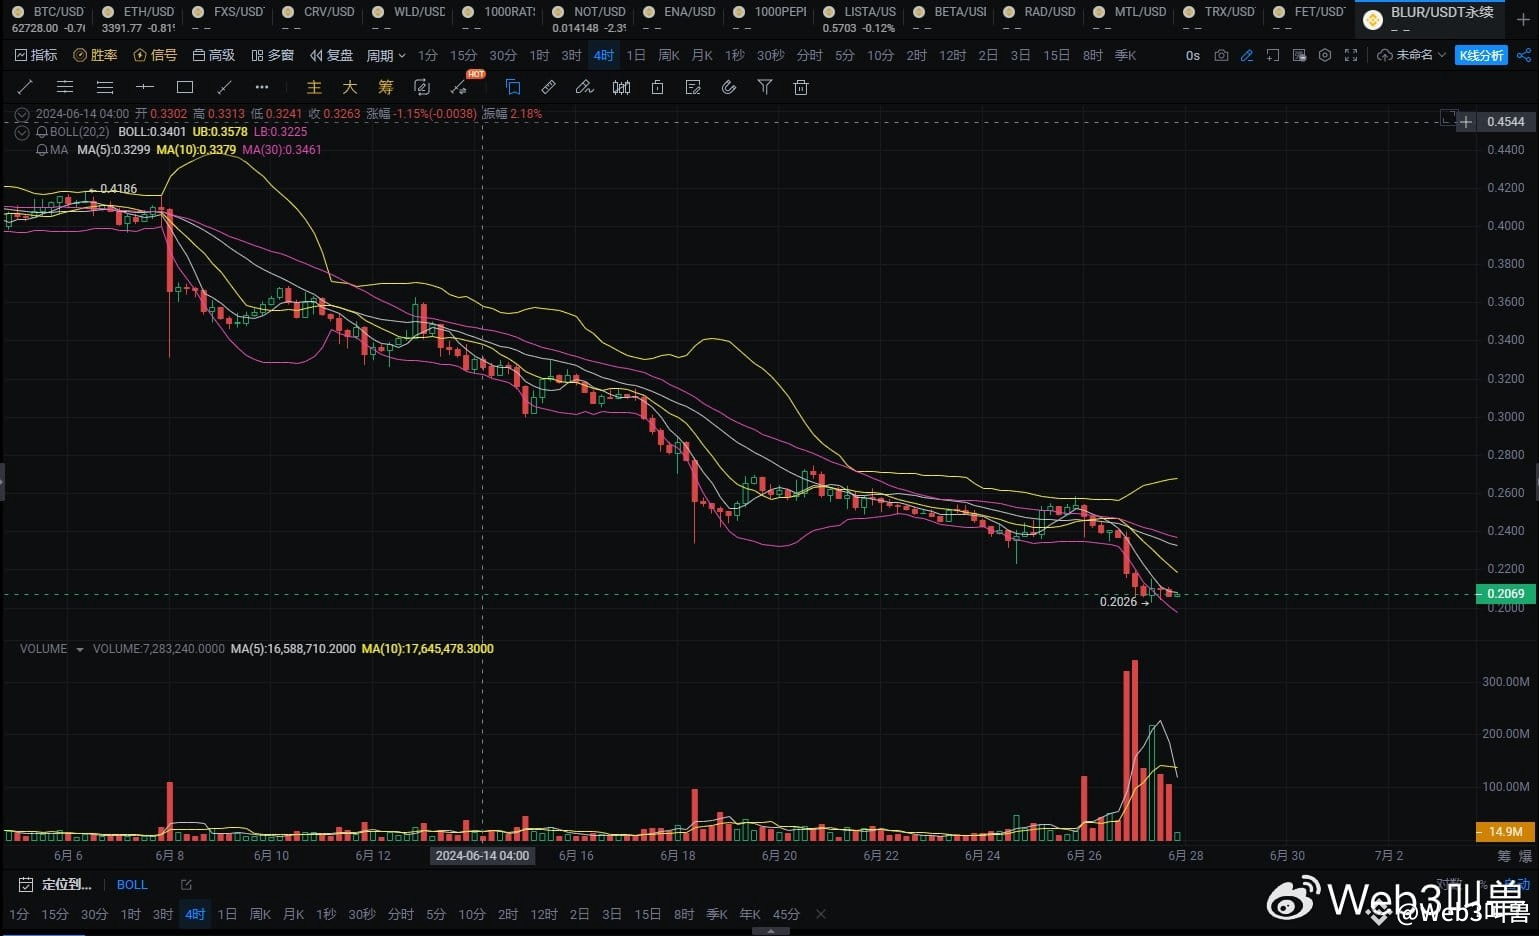1539x936 pixels.
Task: Click the candlestick chart style icon
Action: (x=621, y=87)
